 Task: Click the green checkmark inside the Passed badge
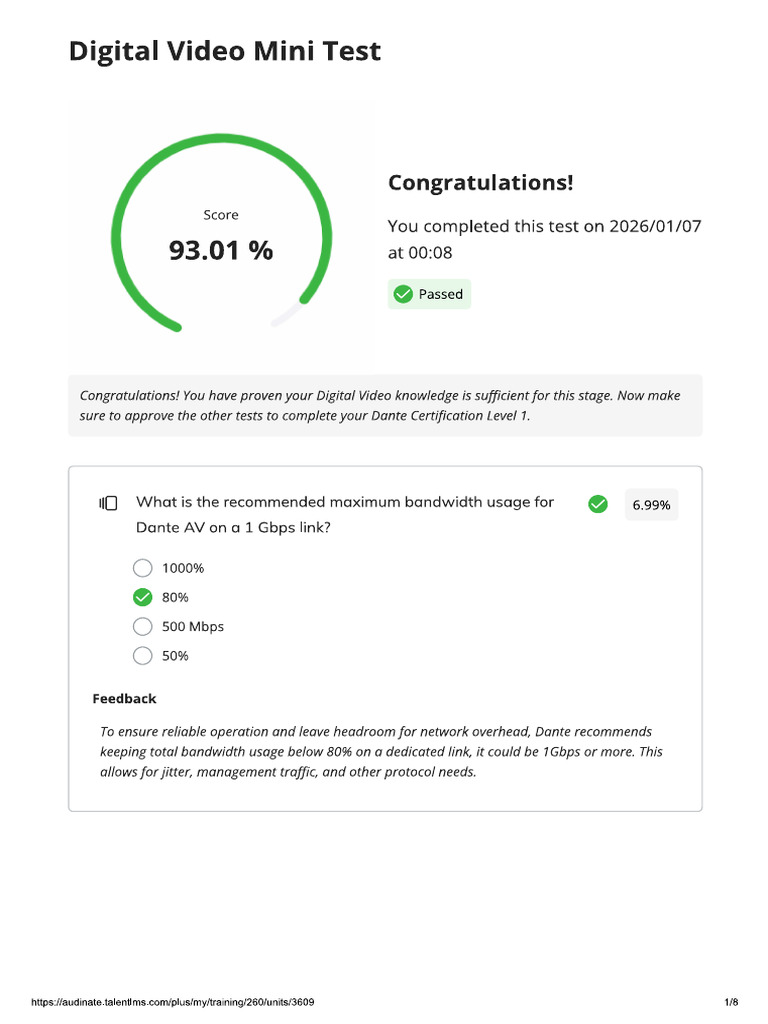pos(403,294)
